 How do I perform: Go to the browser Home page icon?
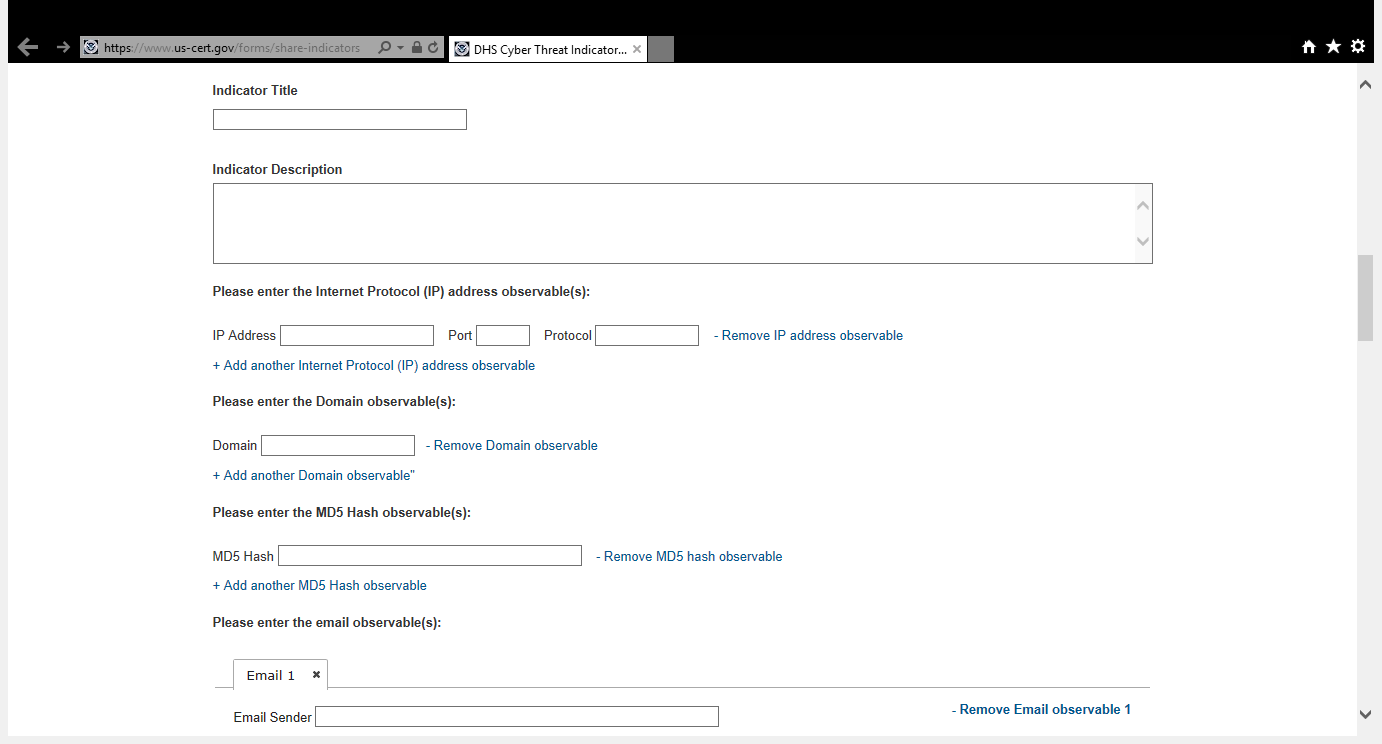click(x=1308, y=47)
